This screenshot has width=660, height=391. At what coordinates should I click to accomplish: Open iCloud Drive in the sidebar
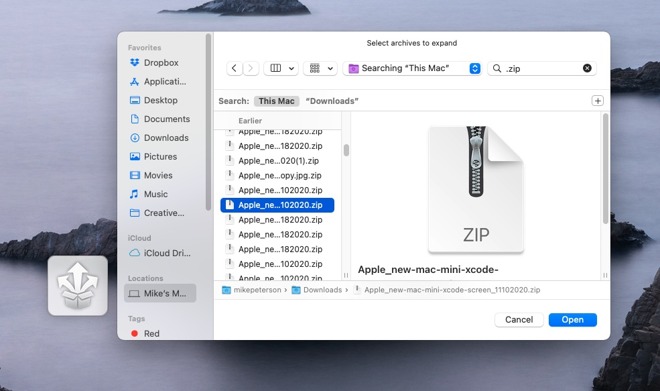[160, 253]
